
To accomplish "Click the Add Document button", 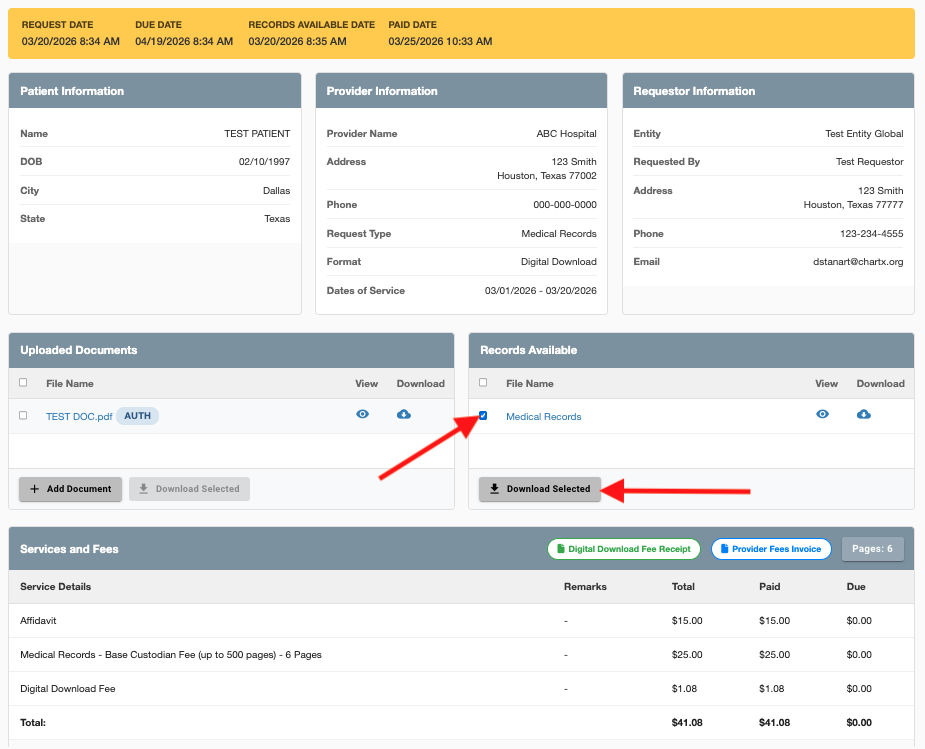I will [x=70, y=489].
